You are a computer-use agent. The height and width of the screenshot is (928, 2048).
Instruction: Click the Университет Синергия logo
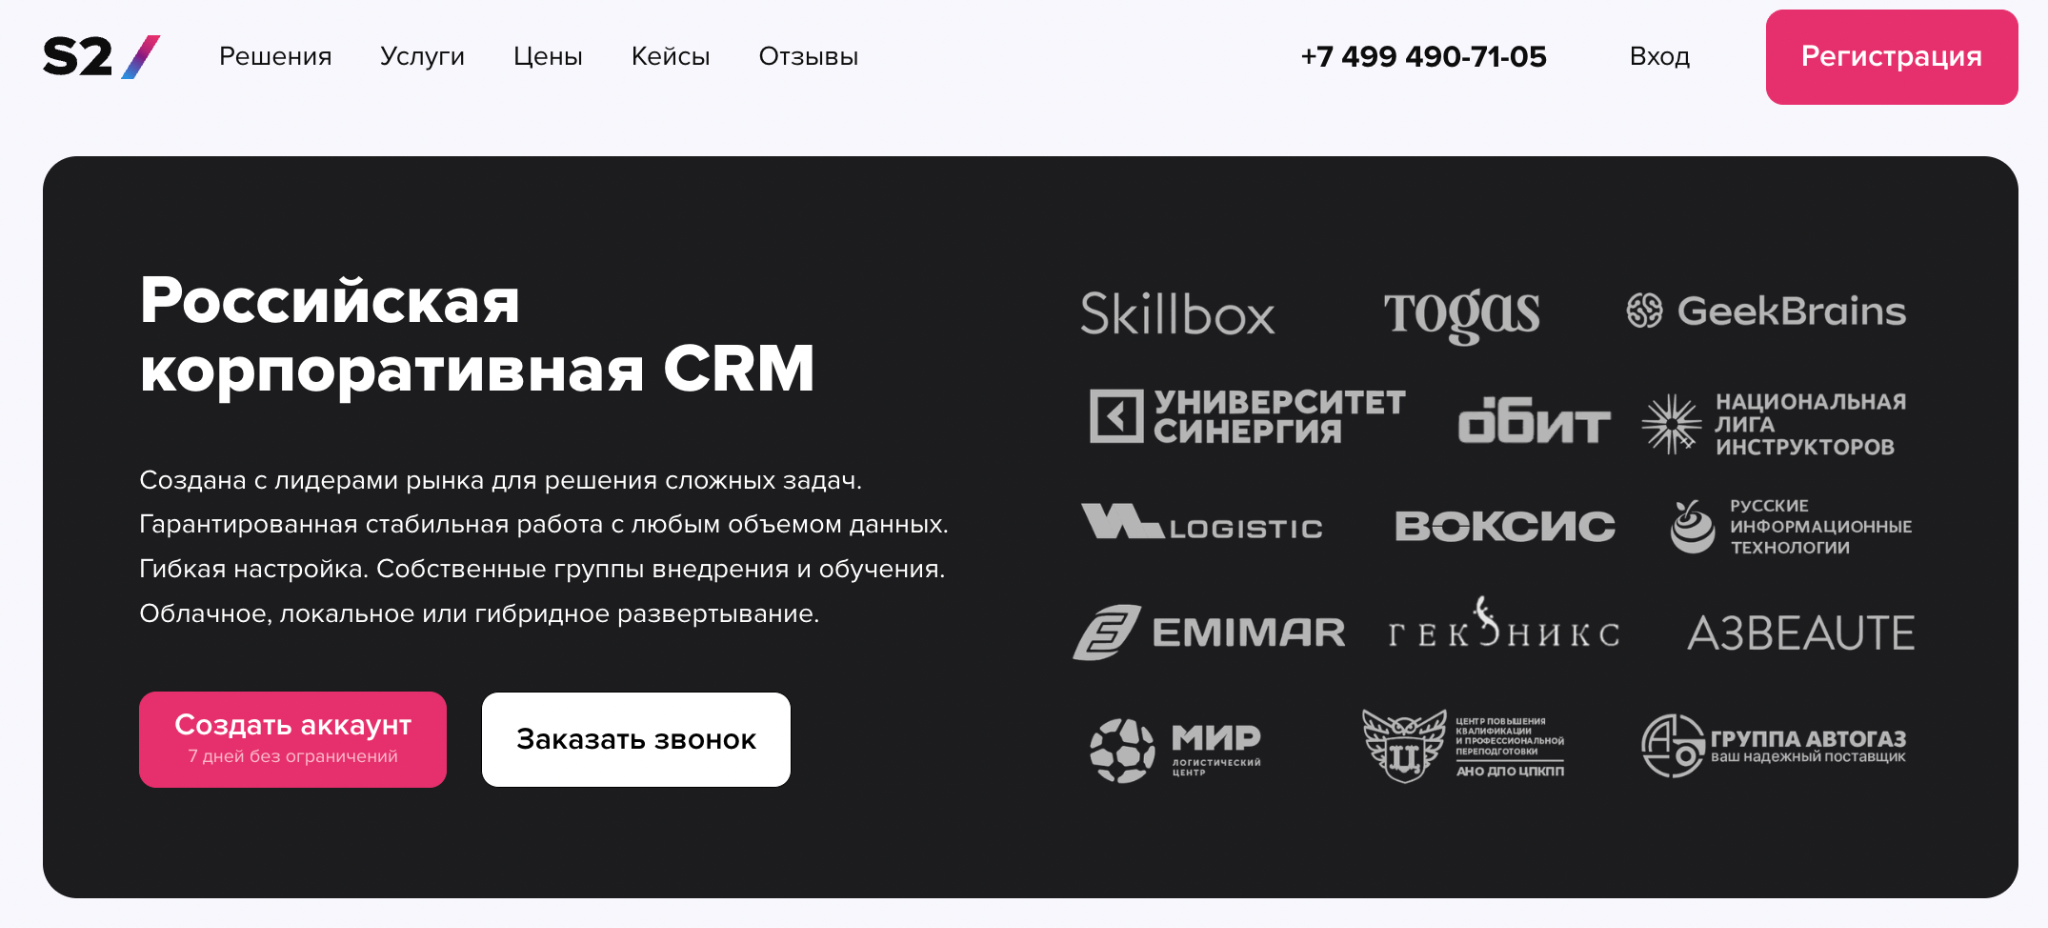(x=1246, y=416)
